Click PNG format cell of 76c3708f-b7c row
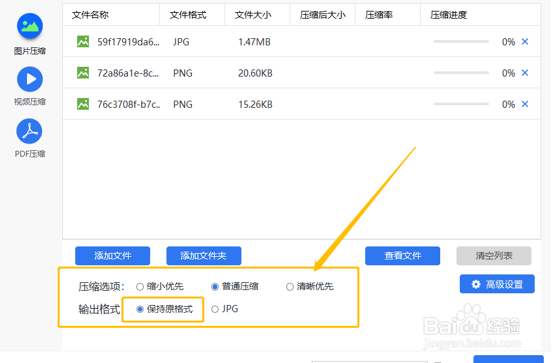Viewport: 552px width, 363px height. tap(183, 105)
